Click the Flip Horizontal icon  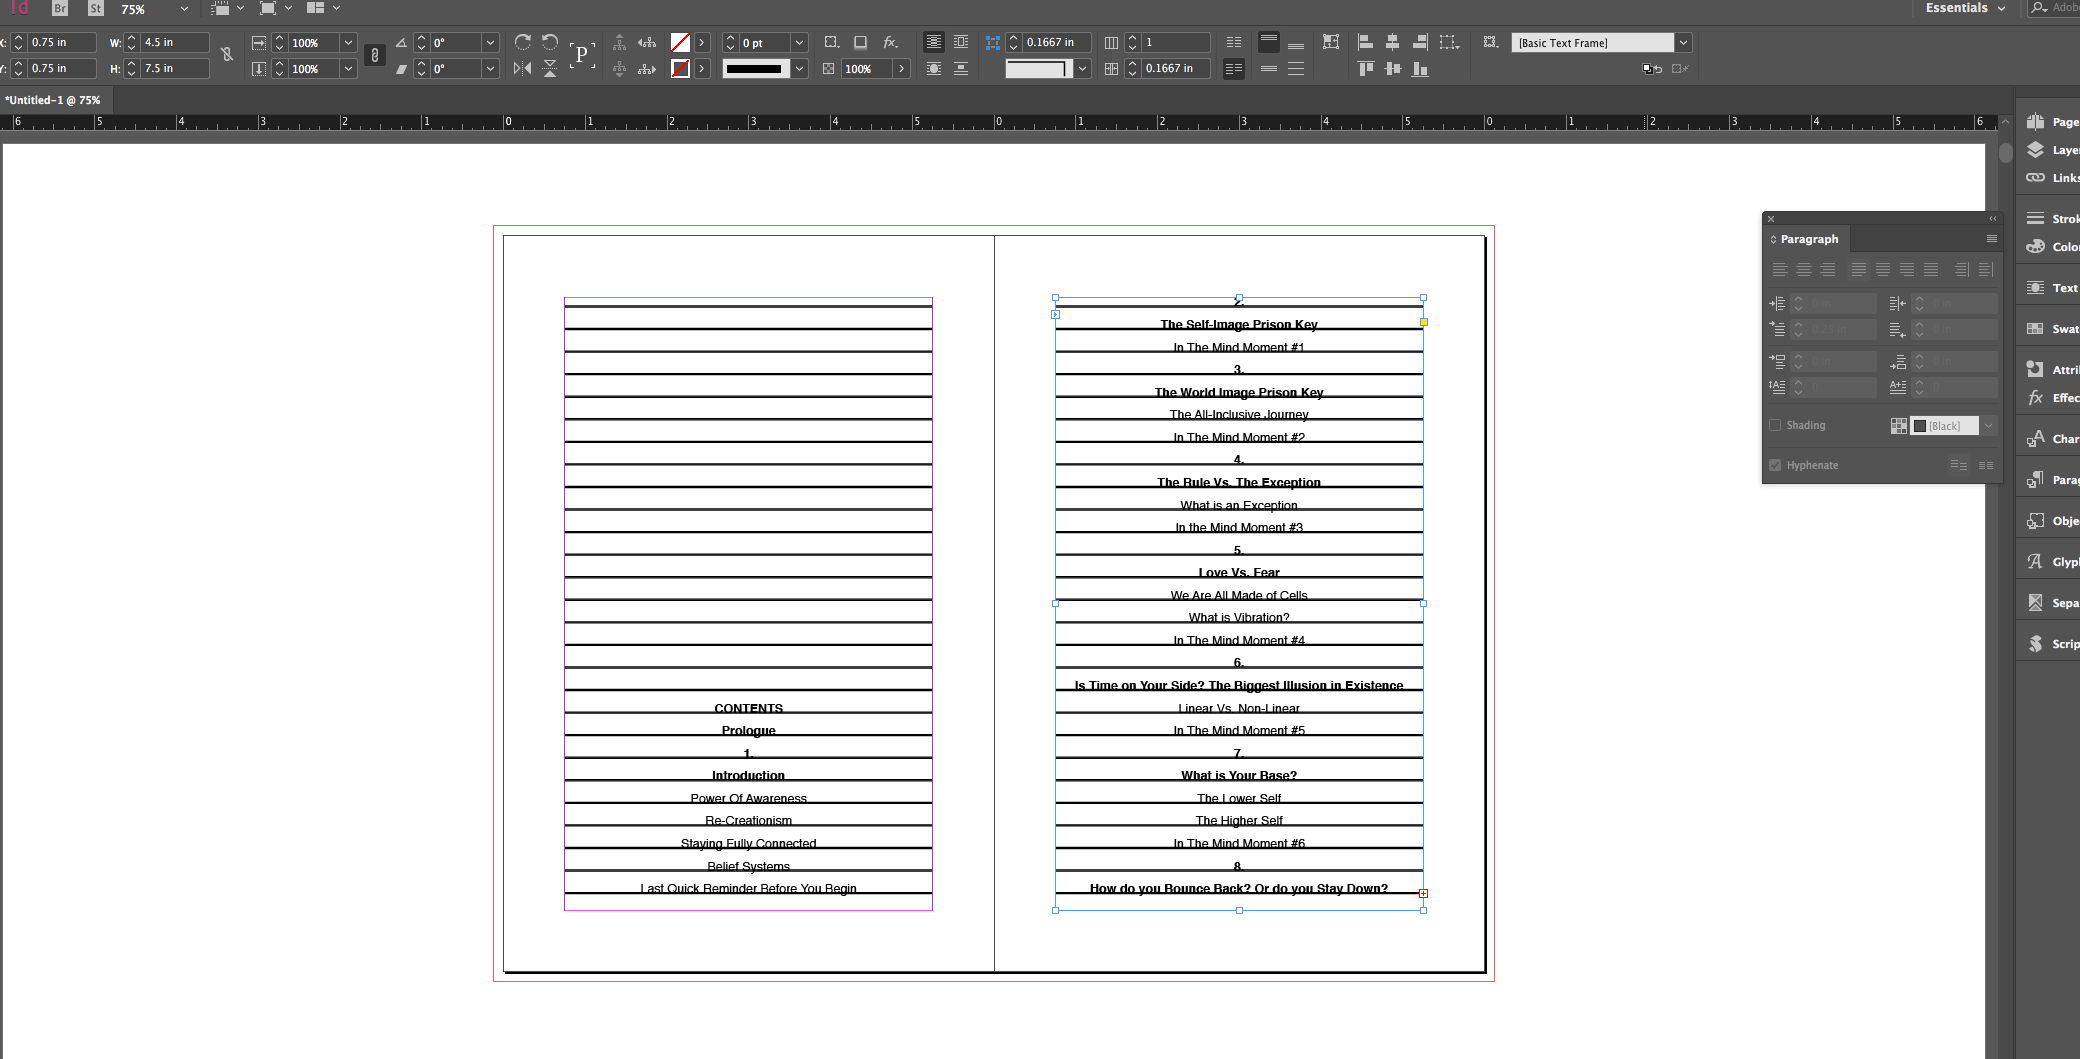tap(522, 69)
